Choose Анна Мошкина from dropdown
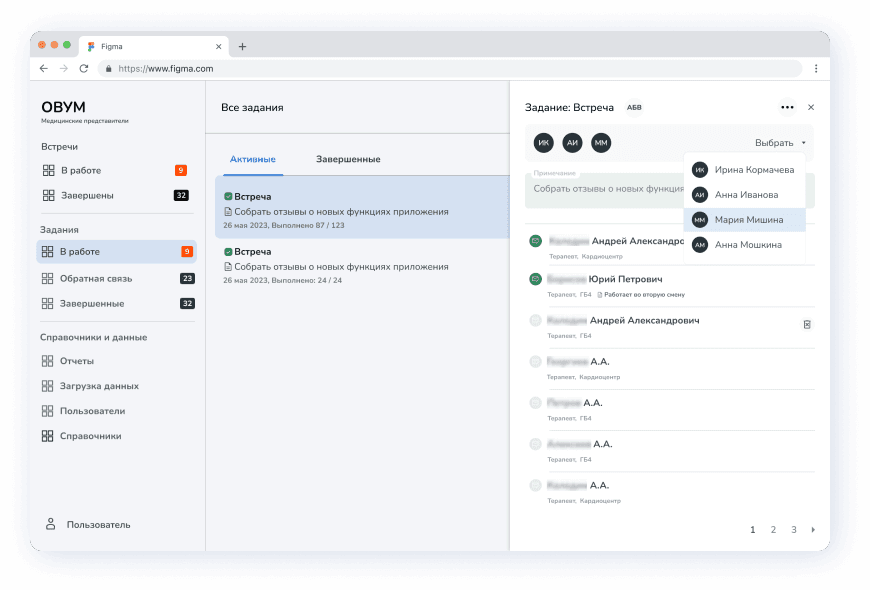870x590 pixels. pyautogui.click(x=745, y=245)
